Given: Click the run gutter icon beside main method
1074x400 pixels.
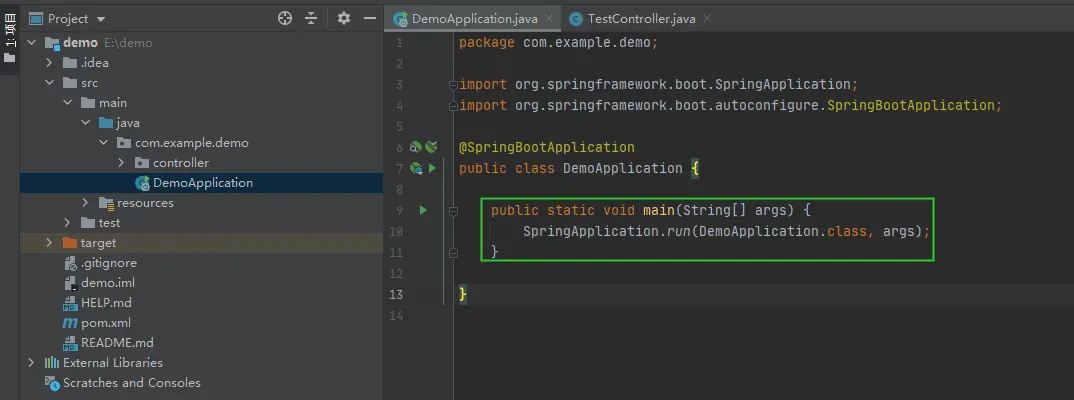Looking at the screenshot, I should [x=423, y=210].
